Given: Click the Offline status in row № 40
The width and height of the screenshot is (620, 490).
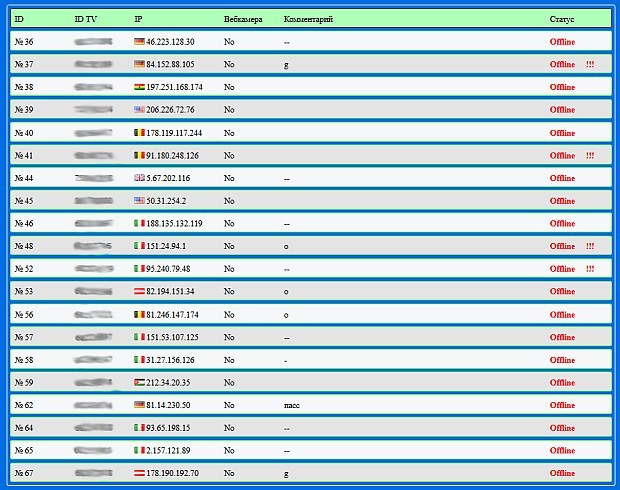Looking at the screenshot, I should click(562, 133).
